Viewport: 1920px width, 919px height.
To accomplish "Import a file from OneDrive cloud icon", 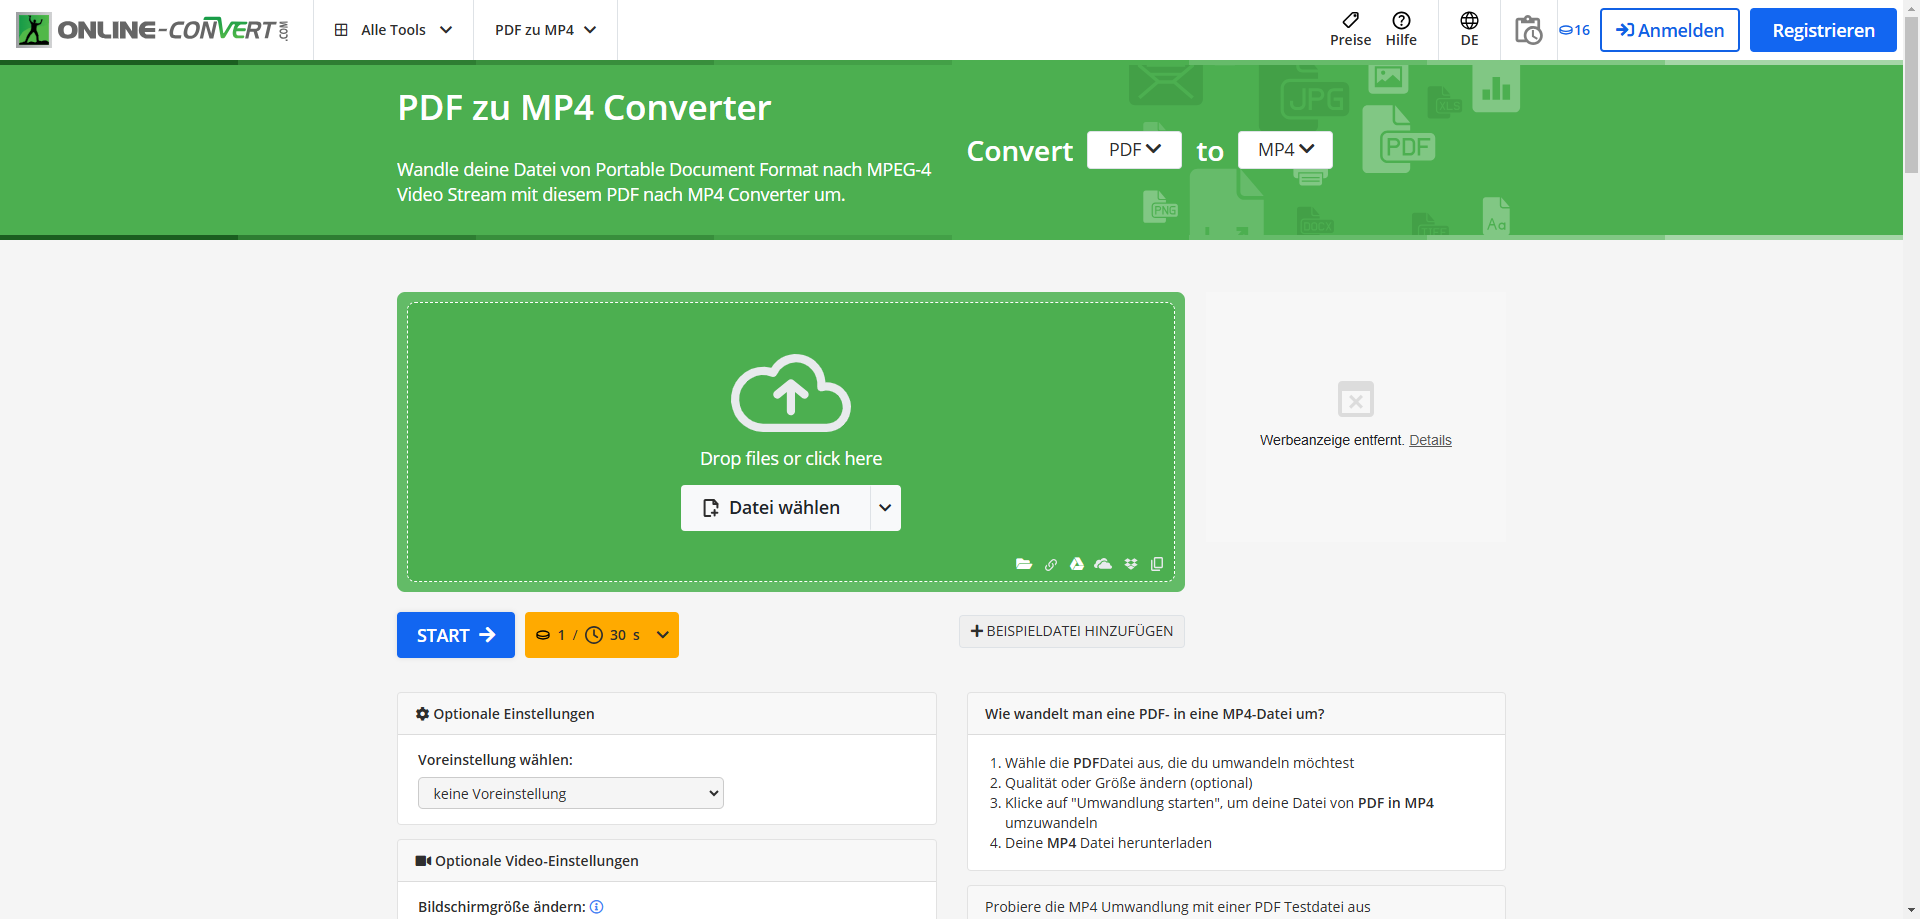I will pos(1103,564).
